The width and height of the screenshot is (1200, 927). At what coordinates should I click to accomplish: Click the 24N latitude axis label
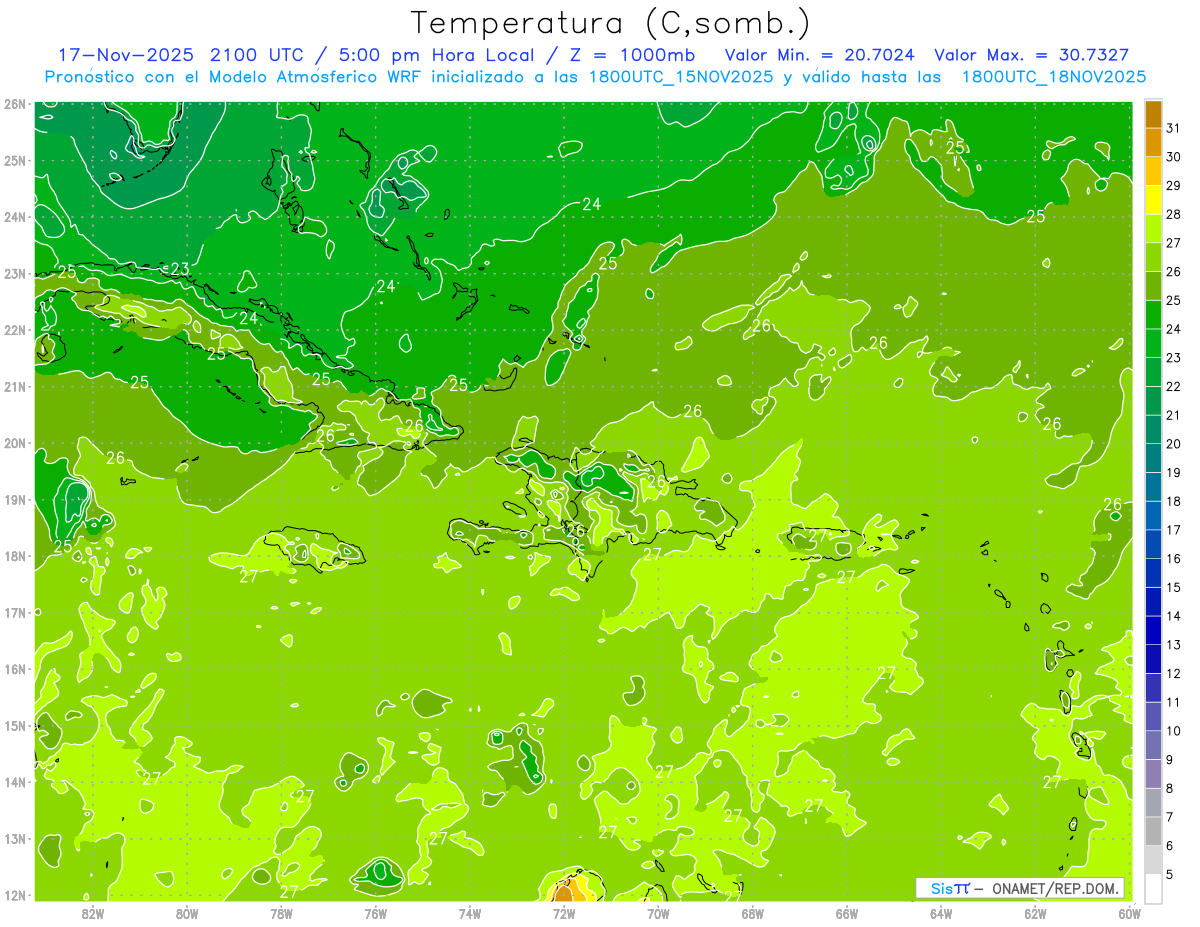point(14,217)
